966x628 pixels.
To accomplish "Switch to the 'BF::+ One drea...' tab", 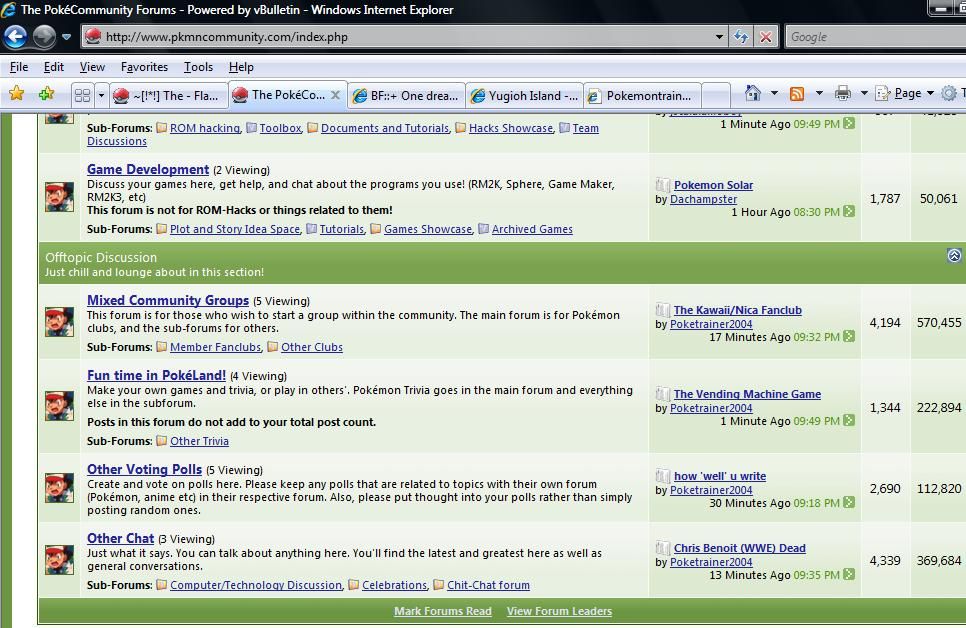I will pyautogui.click(x=407, y=96).
